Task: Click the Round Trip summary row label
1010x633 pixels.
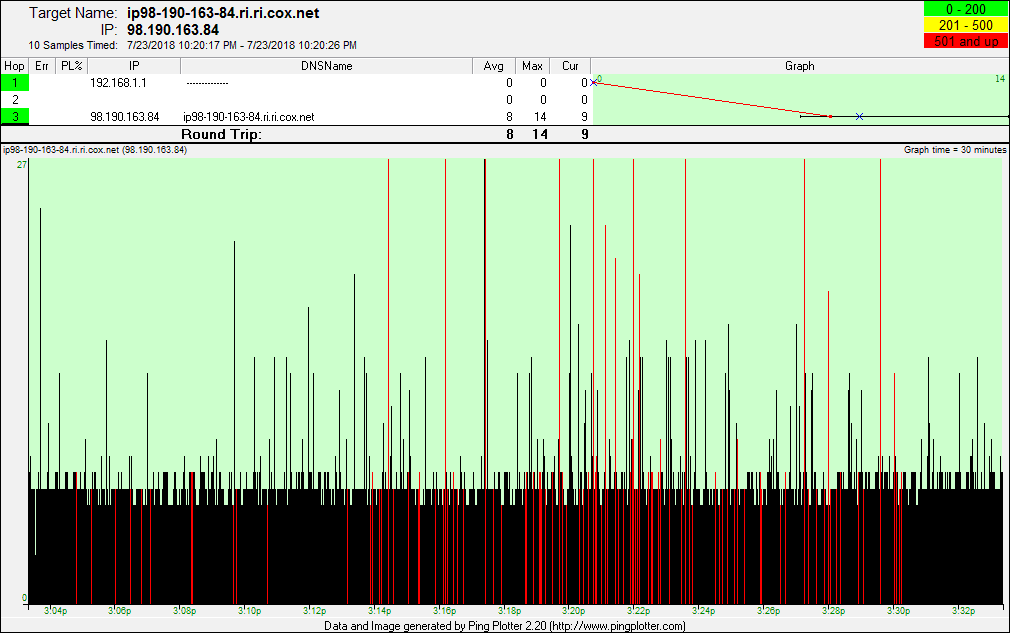Action: (221, 134)
